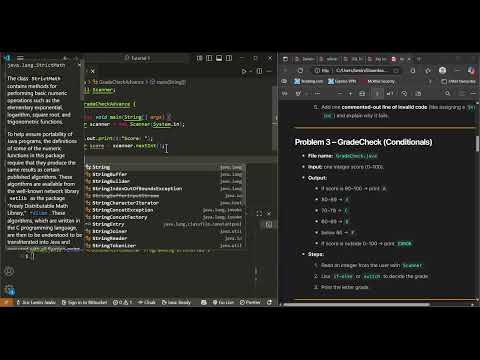This screenshot has height=360, width=480.
Task: Open the Accounts icon in activity bar
Action: pos(9,271)
